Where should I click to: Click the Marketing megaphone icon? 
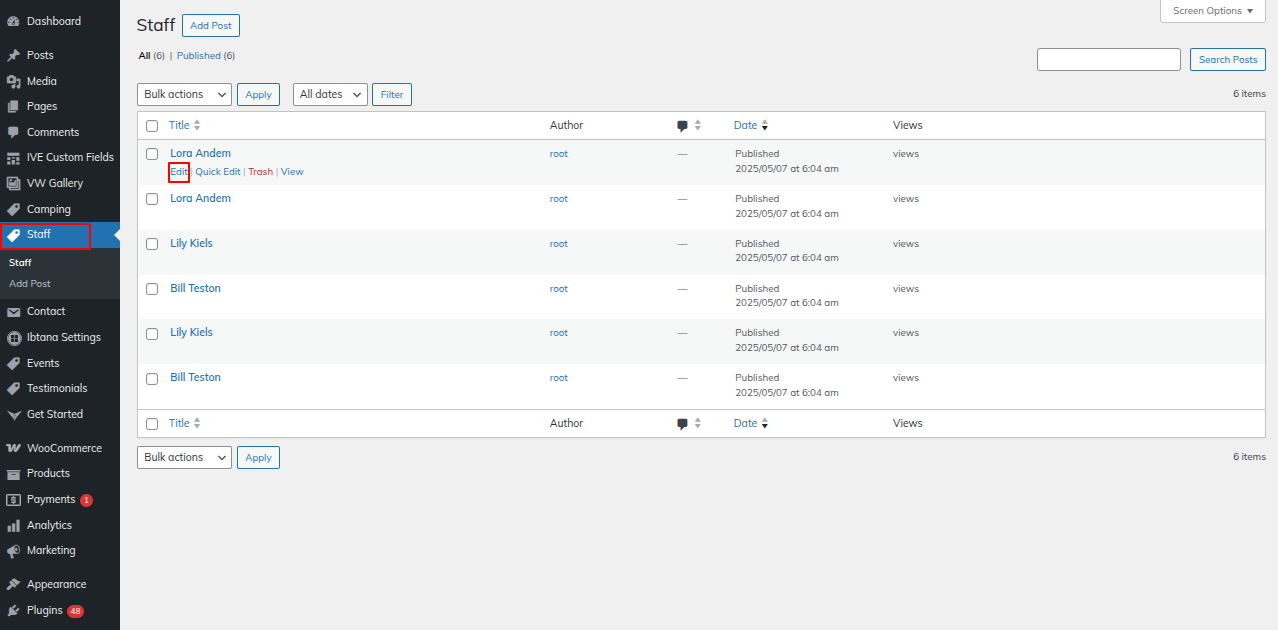click(13, 551)
